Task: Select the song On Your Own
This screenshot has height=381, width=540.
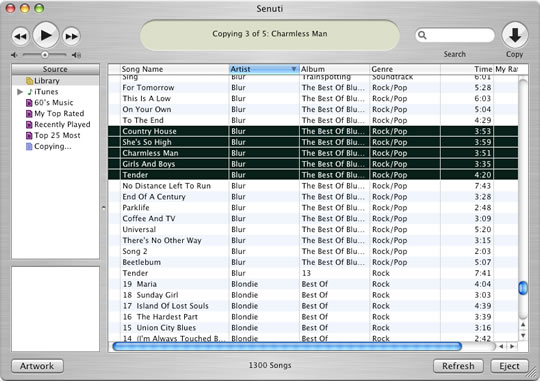Action: click(313, 110)
